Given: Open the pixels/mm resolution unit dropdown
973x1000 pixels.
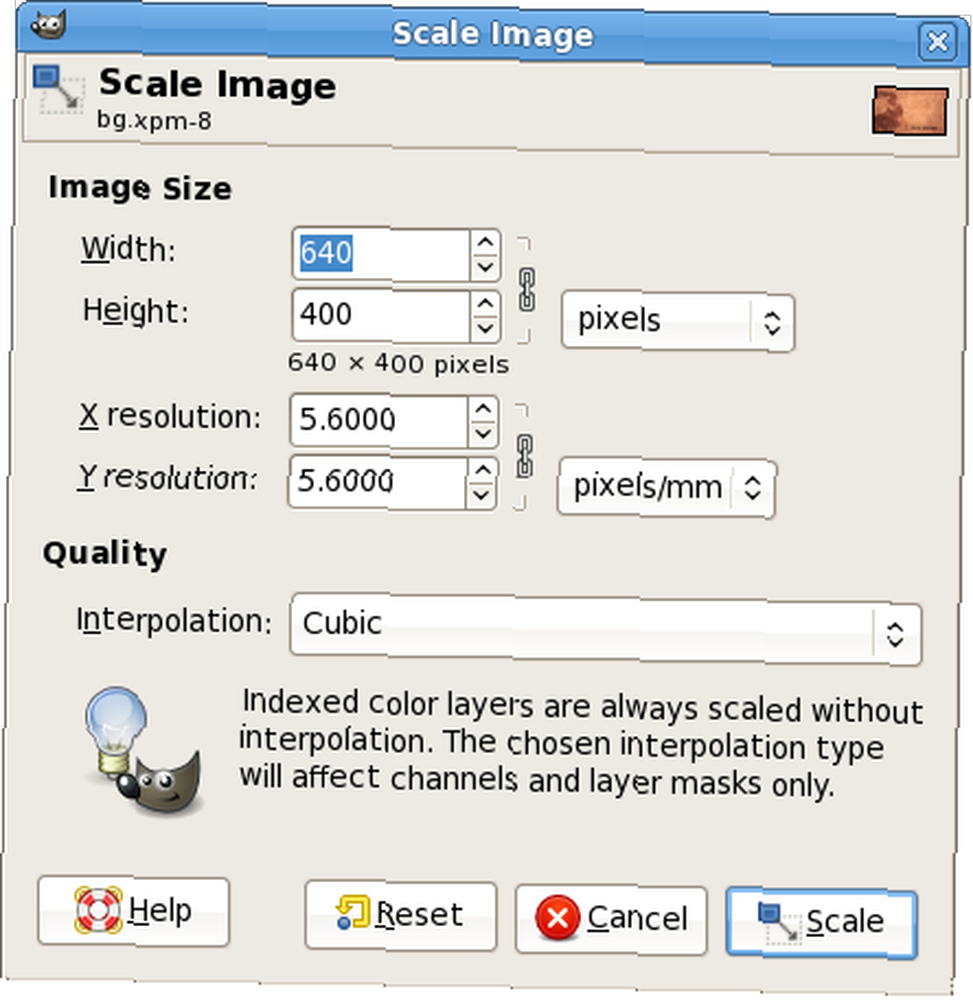Looking at the screenshot, I should pyautogui.click(x=666, y=488).
